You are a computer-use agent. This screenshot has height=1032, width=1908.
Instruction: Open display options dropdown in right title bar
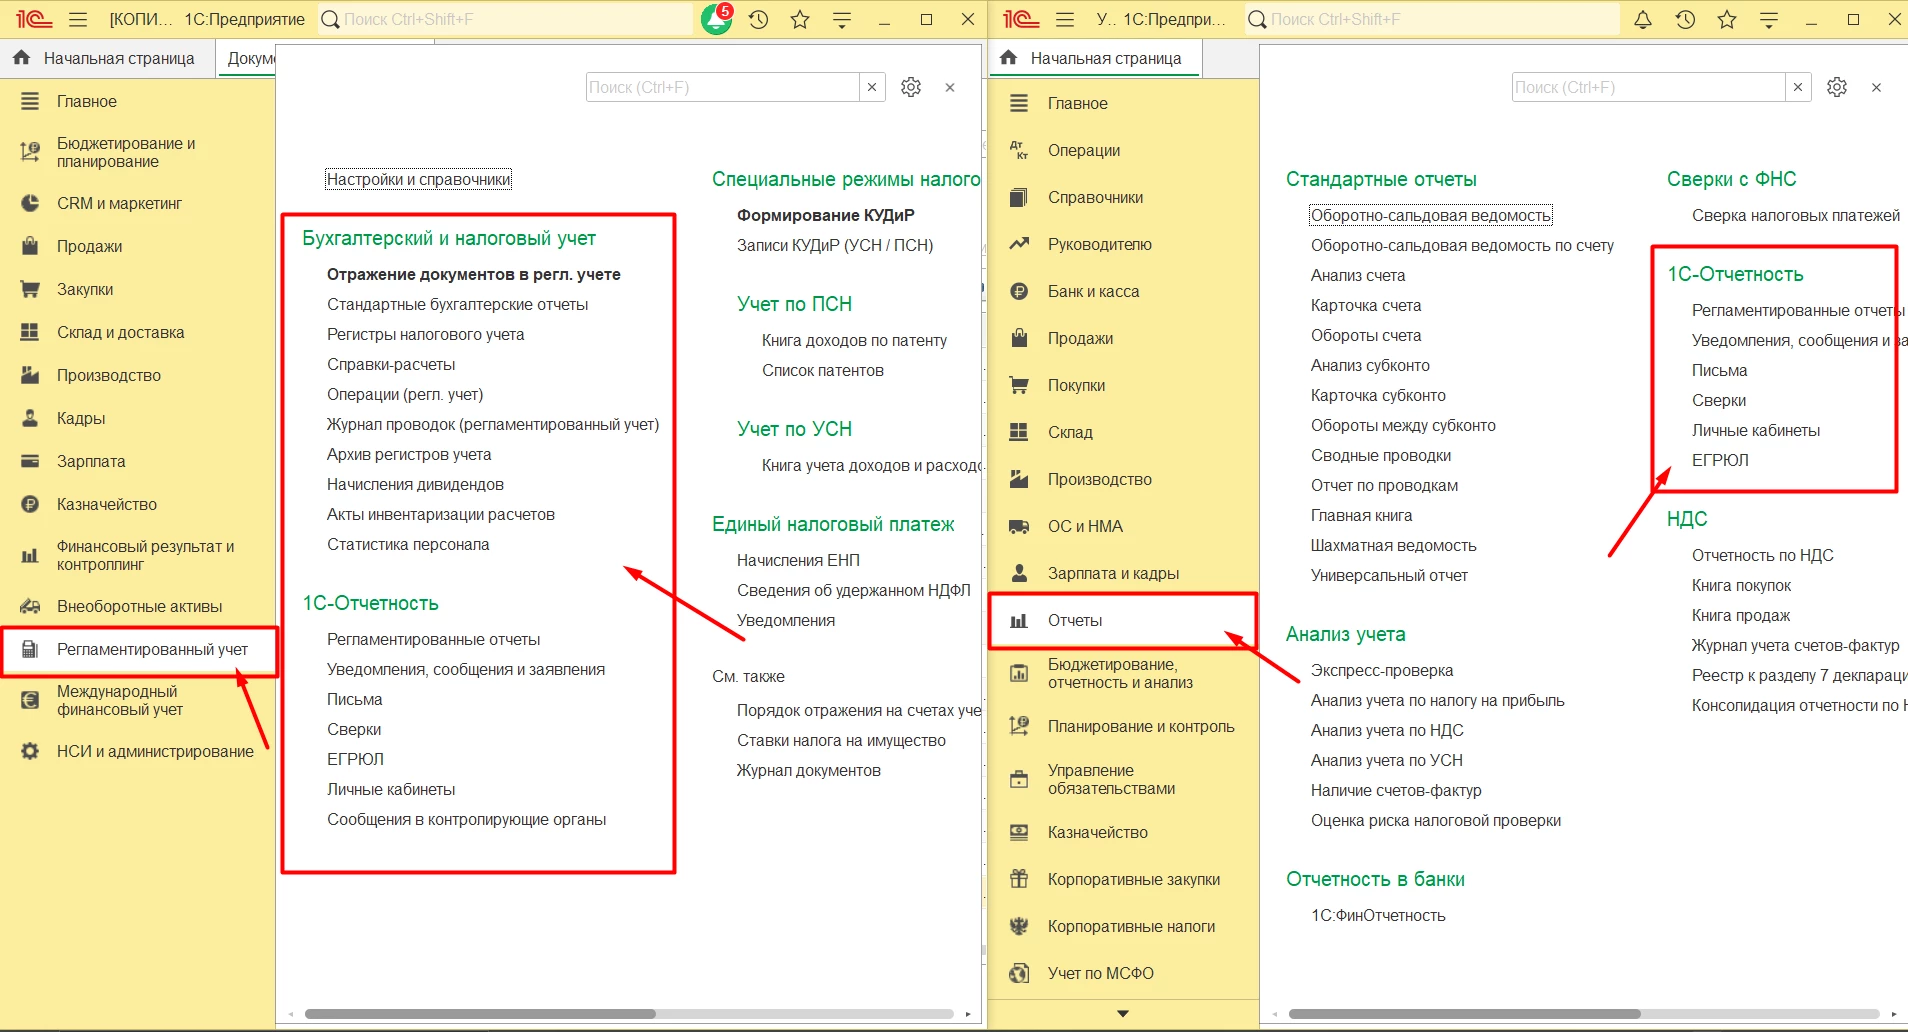coord(1769,19)
